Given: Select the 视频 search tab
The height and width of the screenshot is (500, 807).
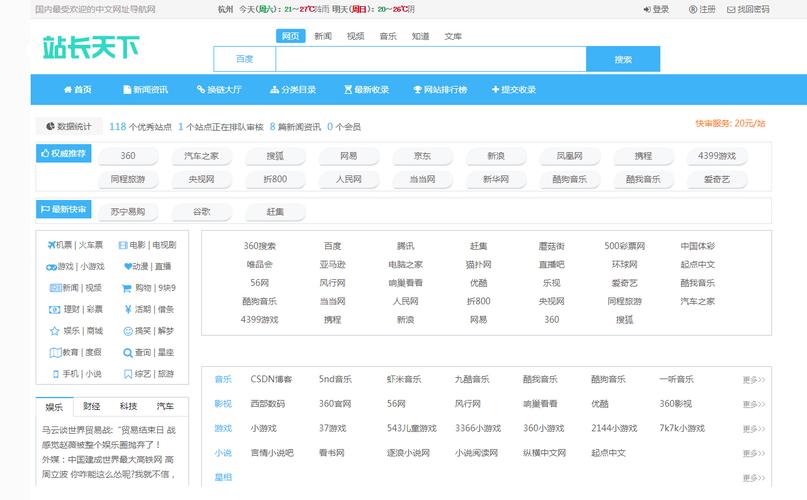Looking at the screenshot, I should pos(355,36).
